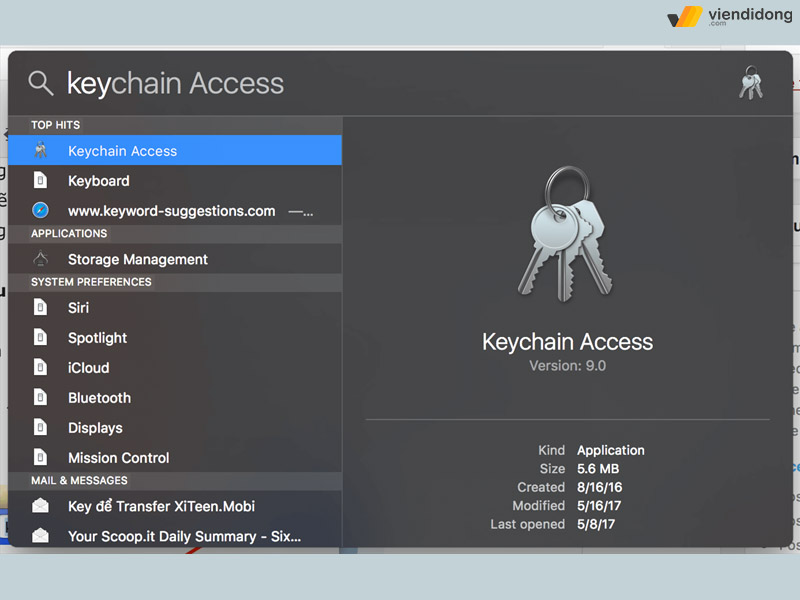800x600 pixels.
Task: Click the Created date 8/16/16
Action: point(599,487)
